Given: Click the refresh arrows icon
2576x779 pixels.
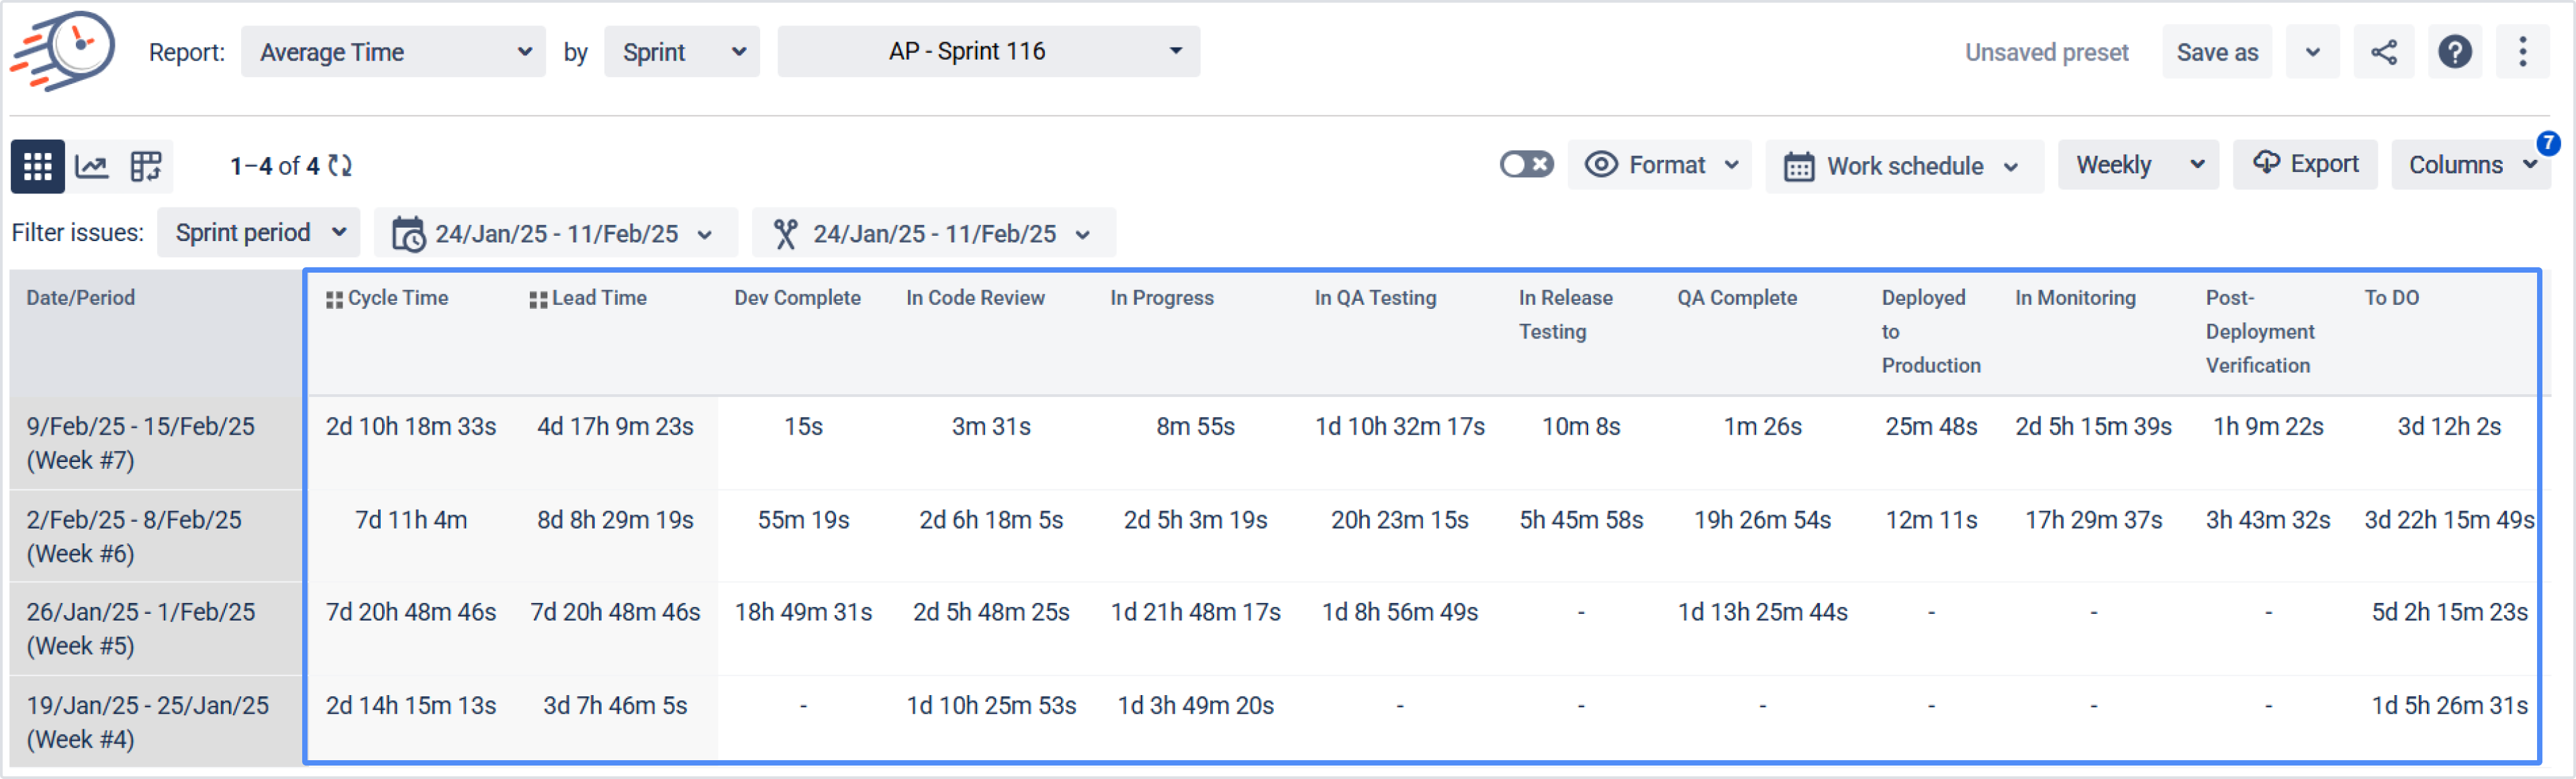Looking at the screenshot, I should (340, 166).
